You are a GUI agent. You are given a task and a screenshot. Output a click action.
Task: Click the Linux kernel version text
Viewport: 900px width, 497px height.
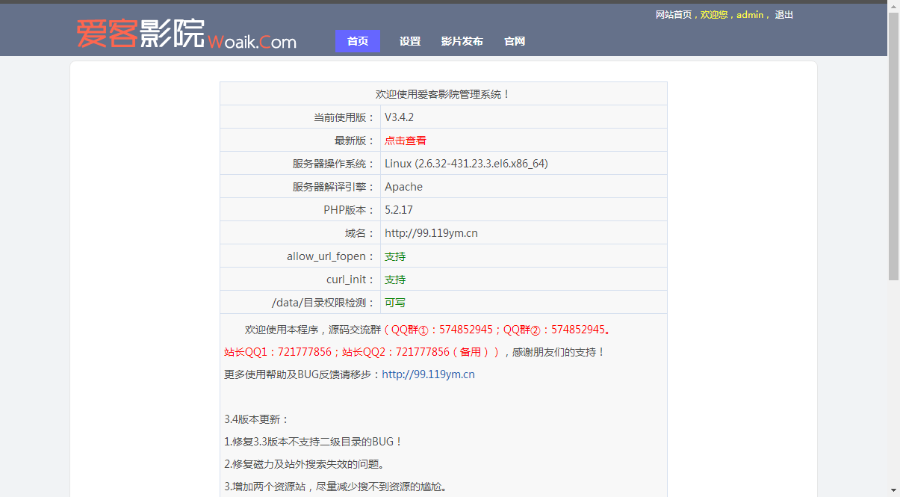(466, 164)
